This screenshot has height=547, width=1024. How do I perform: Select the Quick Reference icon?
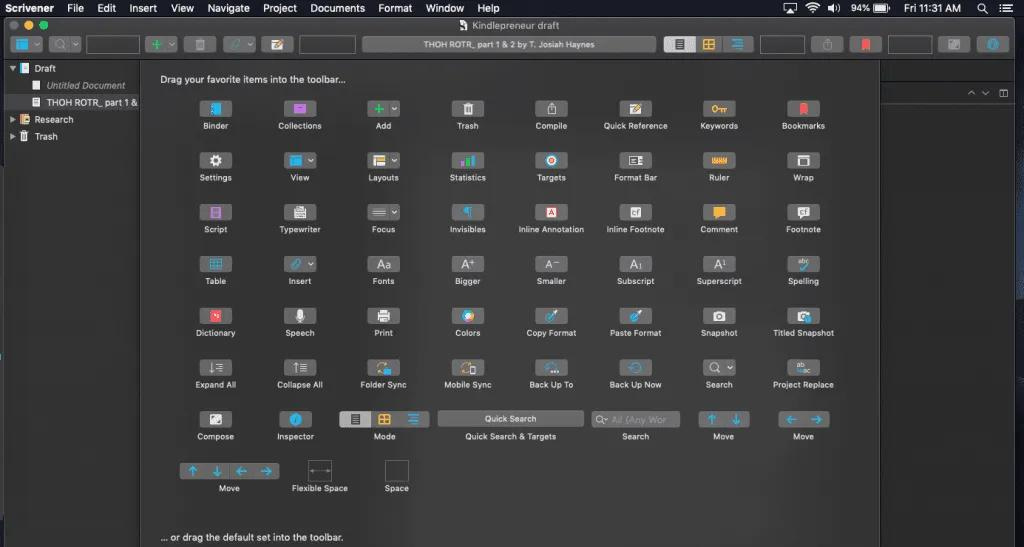click(x=635, y=109)
